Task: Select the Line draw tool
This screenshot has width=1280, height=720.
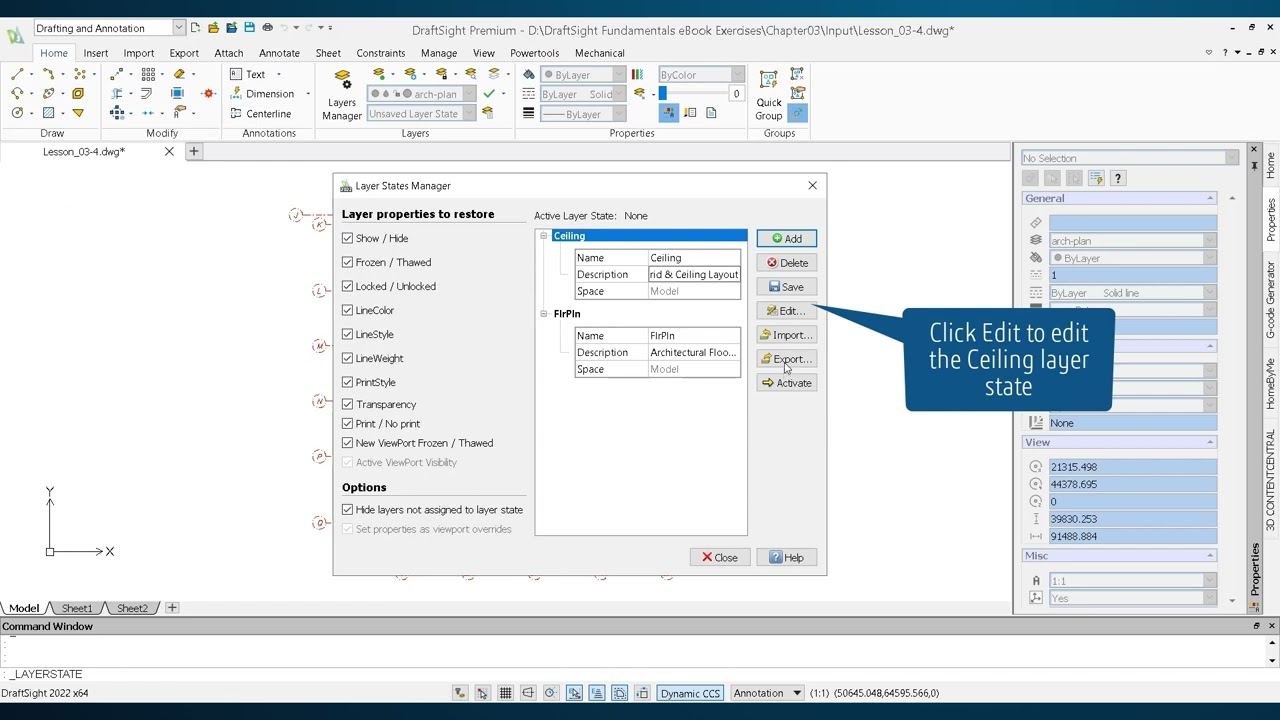Action: coord(17,74)
